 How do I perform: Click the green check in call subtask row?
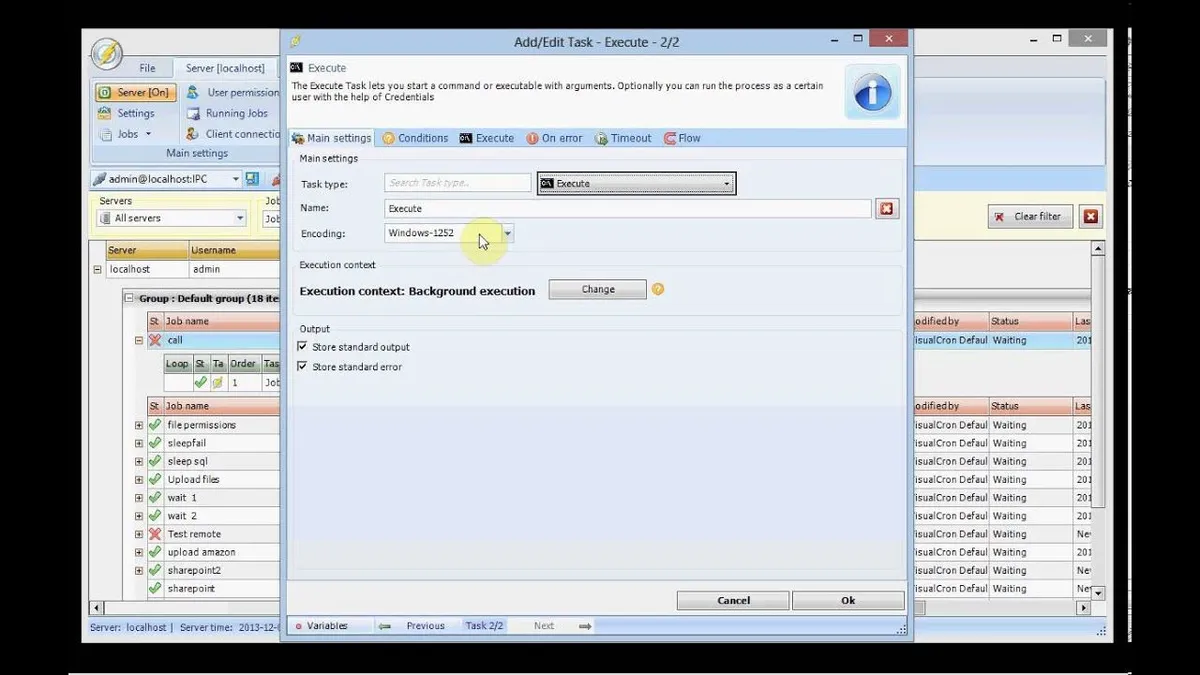pos(201,382)
